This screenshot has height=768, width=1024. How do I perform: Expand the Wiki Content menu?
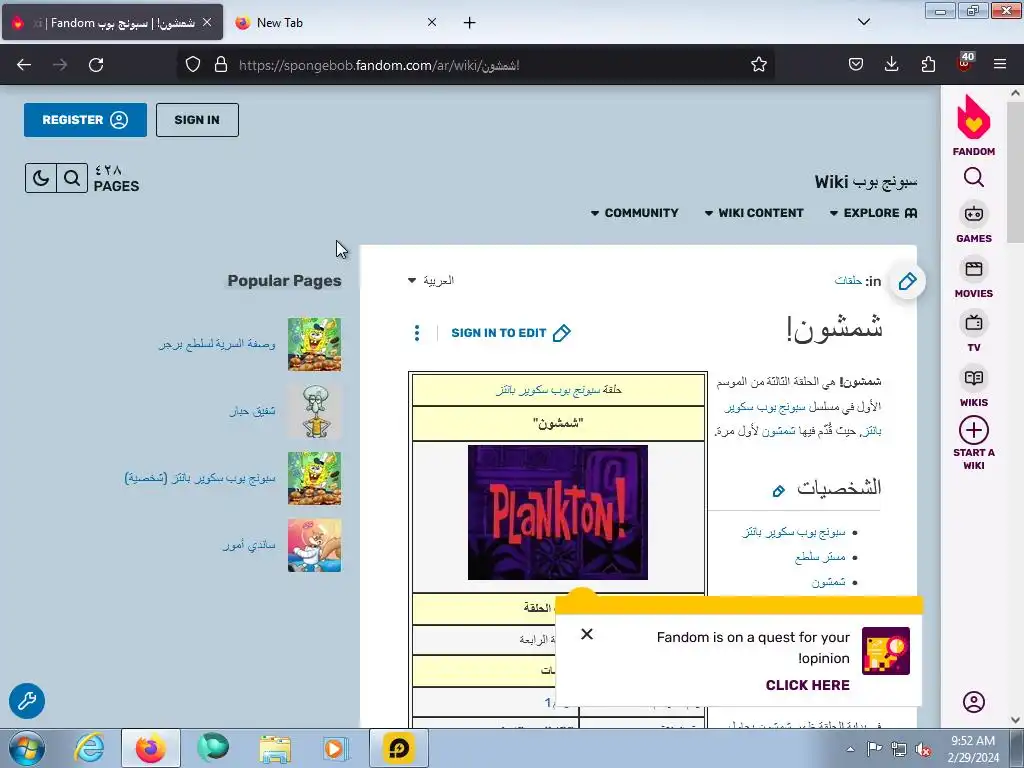coord(754,213)
